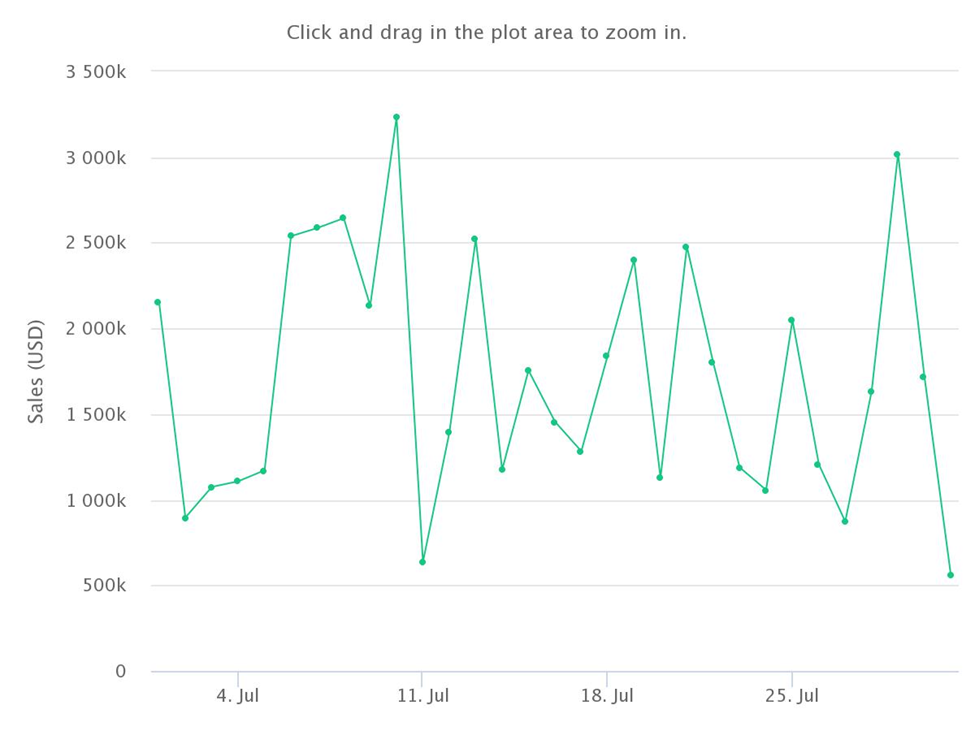
Task: Click the '3 500k' y-axis label
Action: point(96,72)
